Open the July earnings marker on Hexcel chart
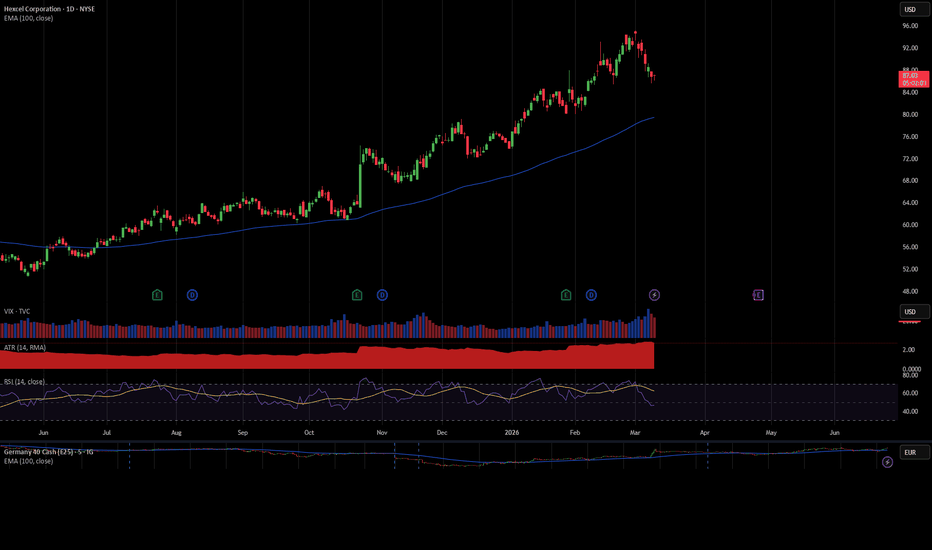This screenshot has height=550, width=932. click(157, 295)
